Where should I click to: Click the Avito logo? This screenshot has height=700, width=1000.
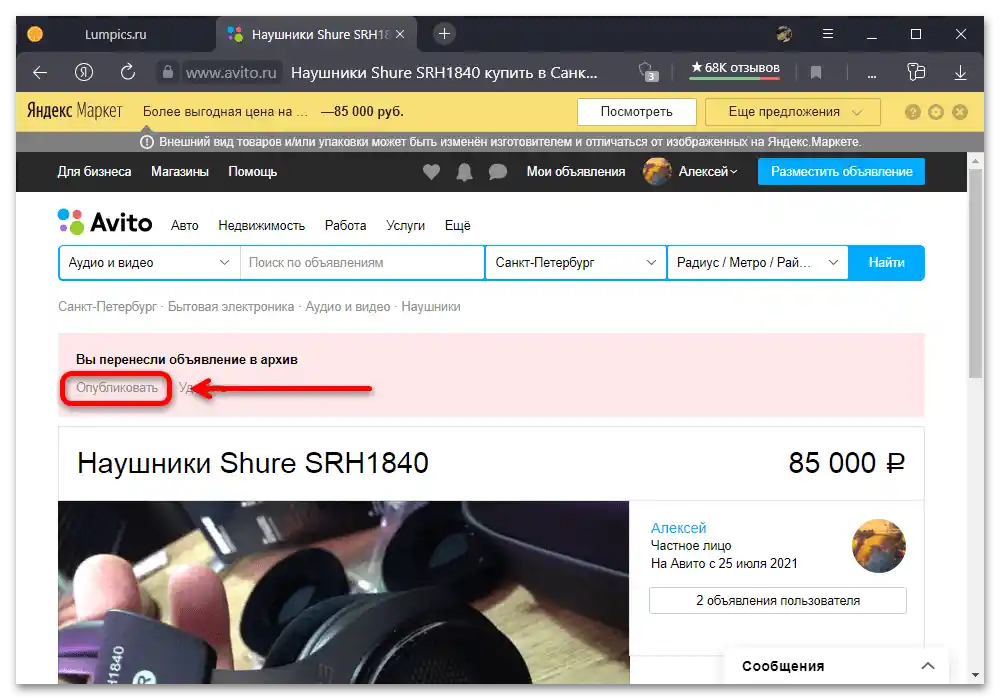[105, 222]
